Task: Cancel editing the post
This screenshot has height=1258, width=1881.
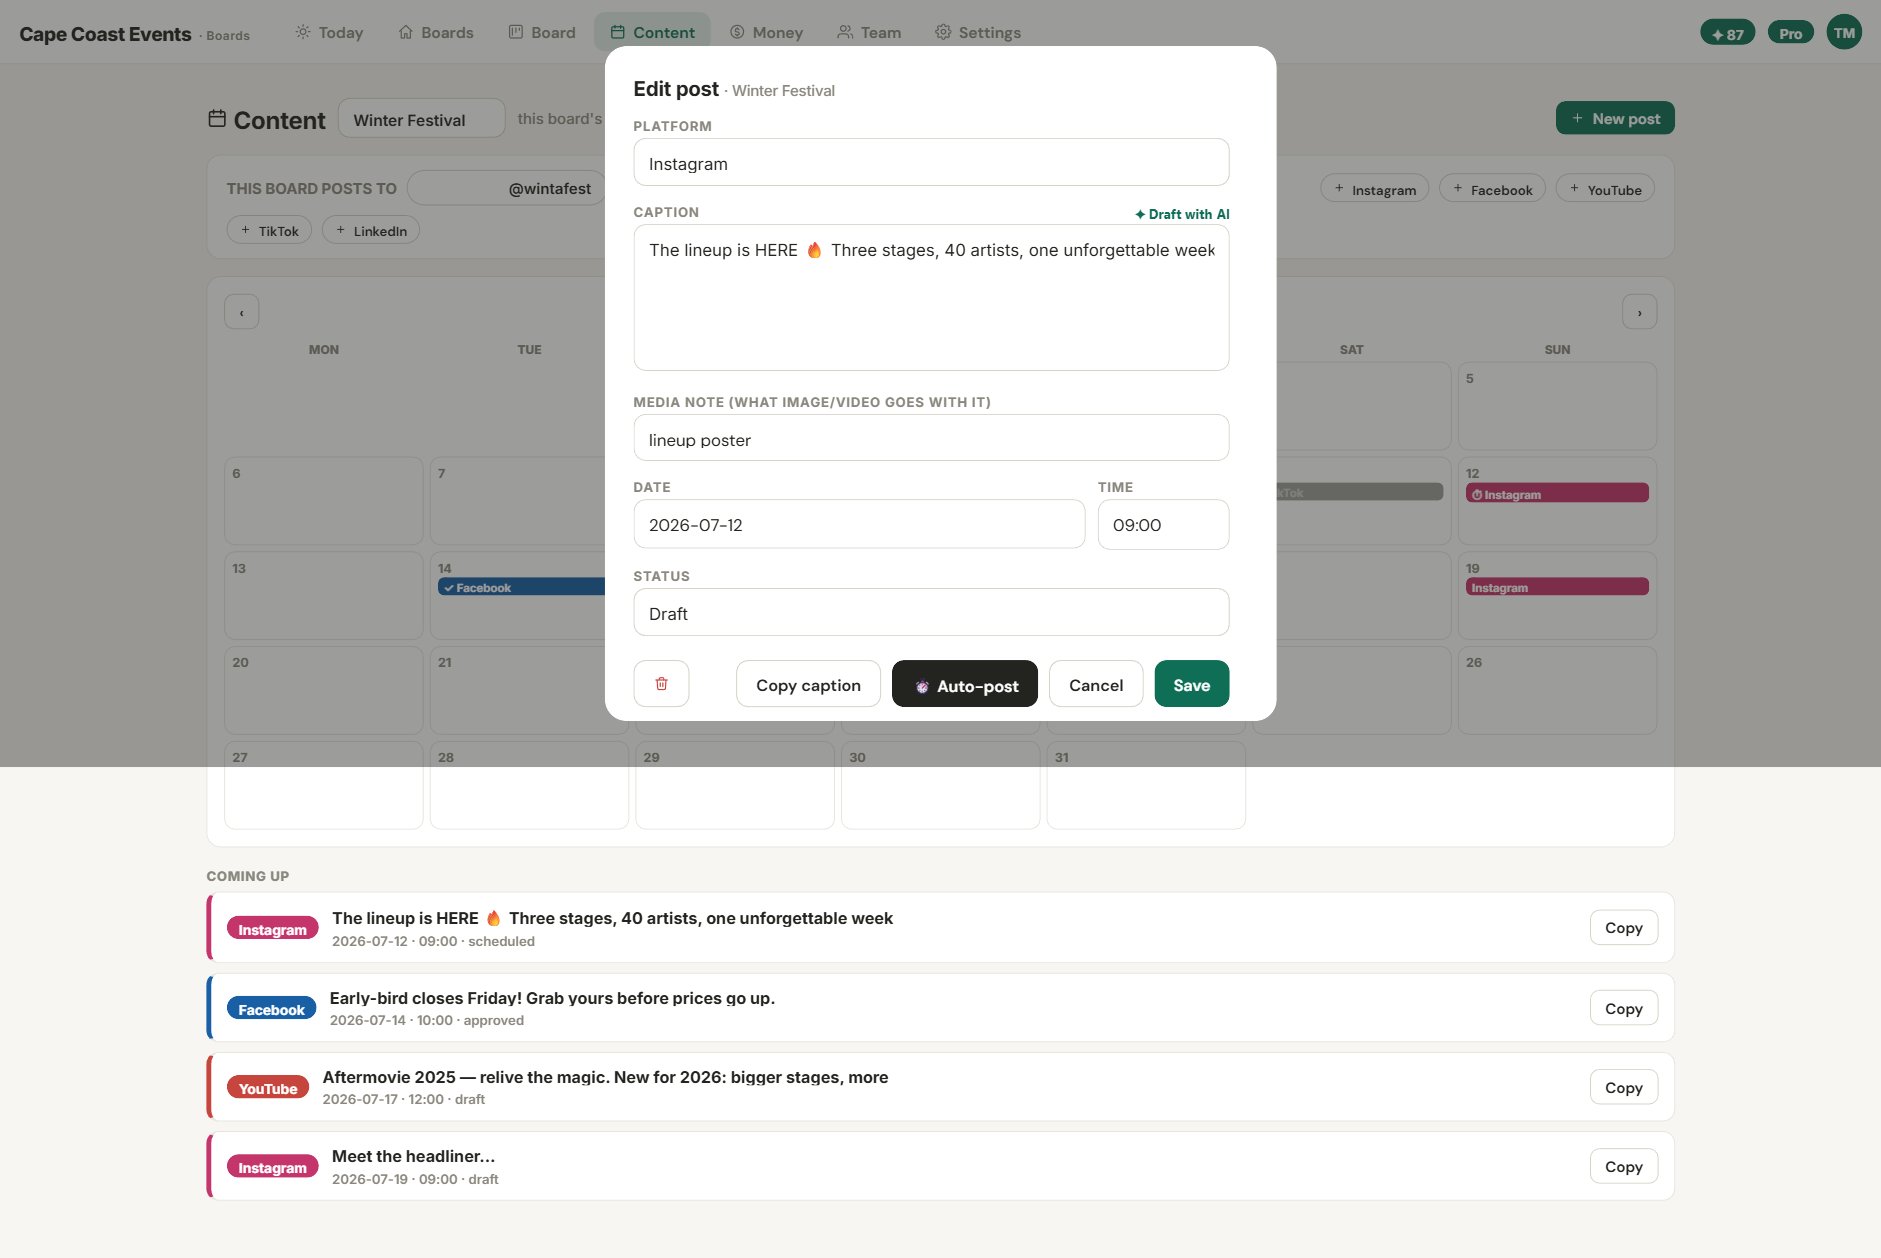Action: pos(1096,685)
